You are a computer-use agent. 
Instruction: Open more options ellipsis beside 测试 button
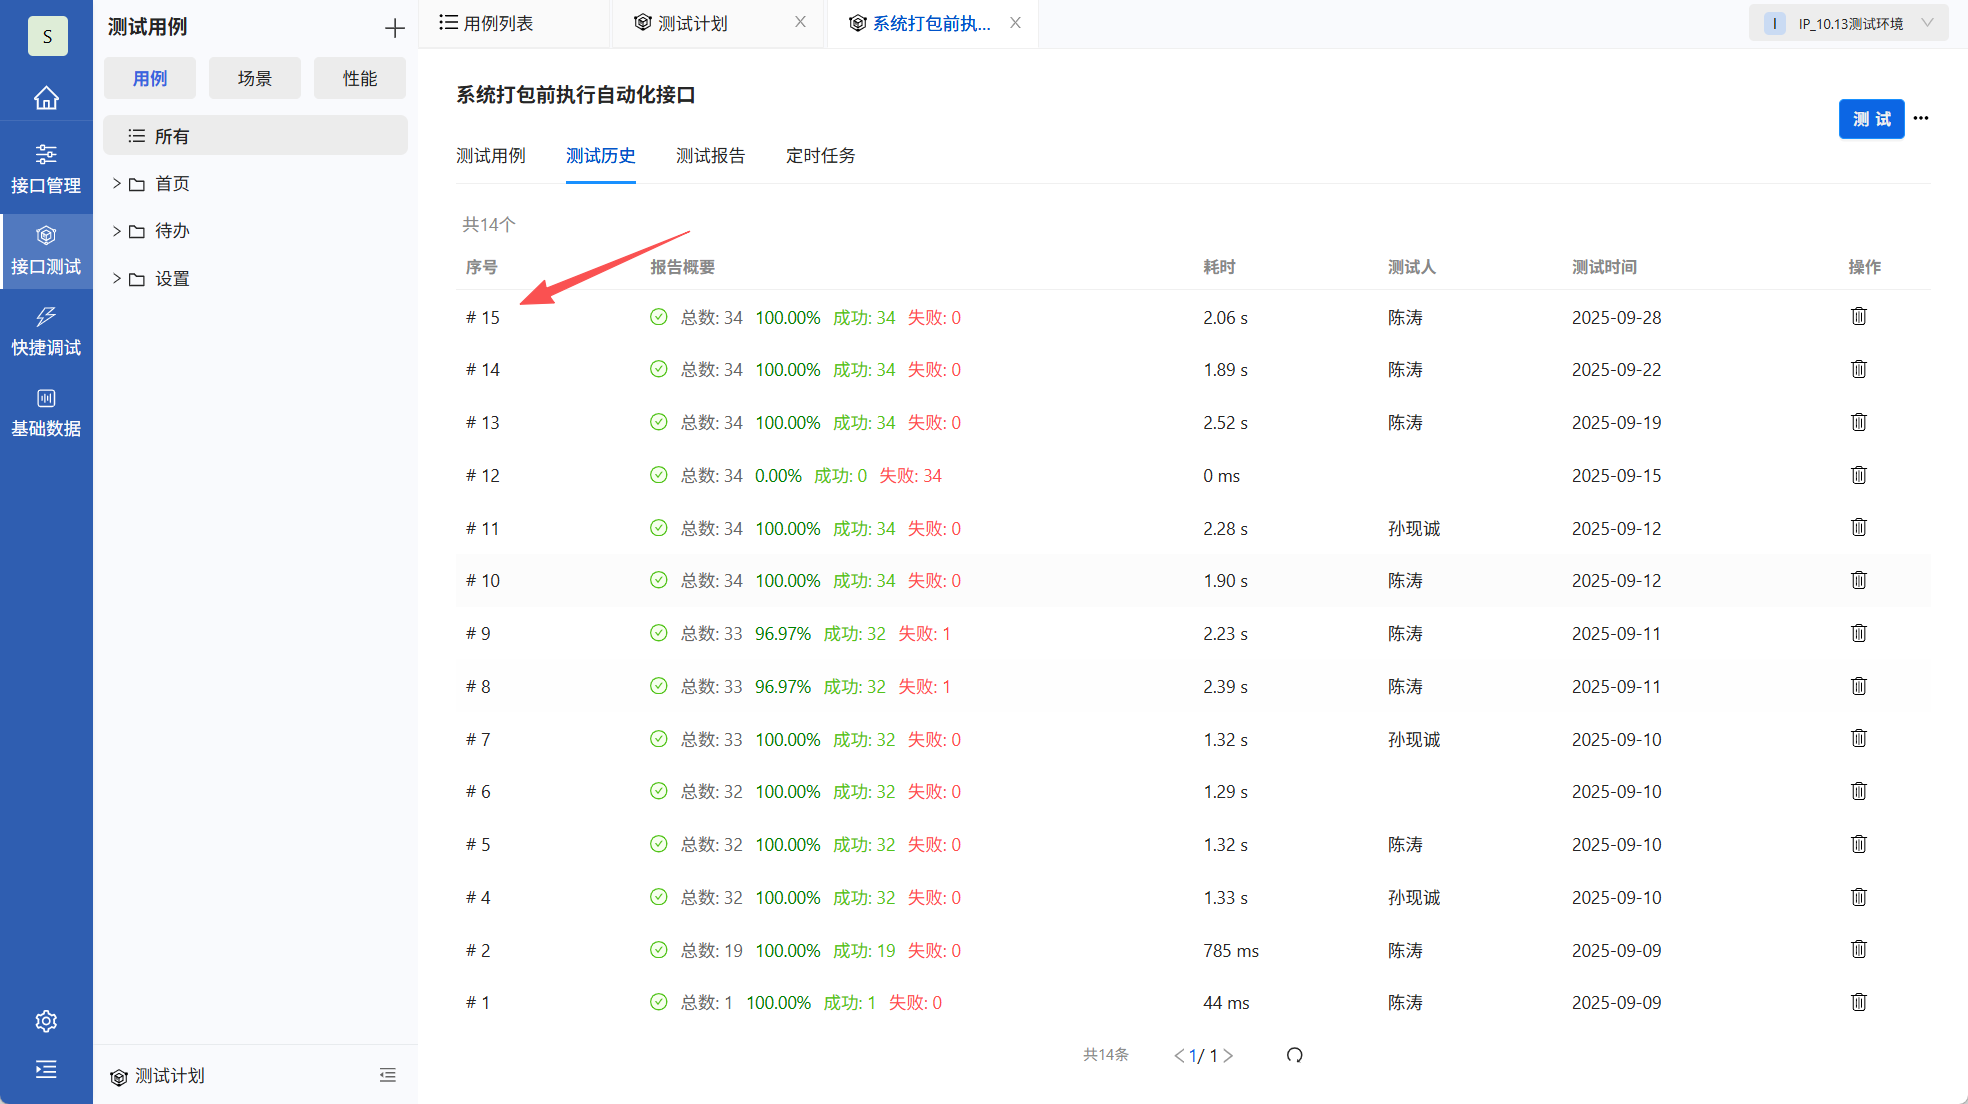point(1921,118)
